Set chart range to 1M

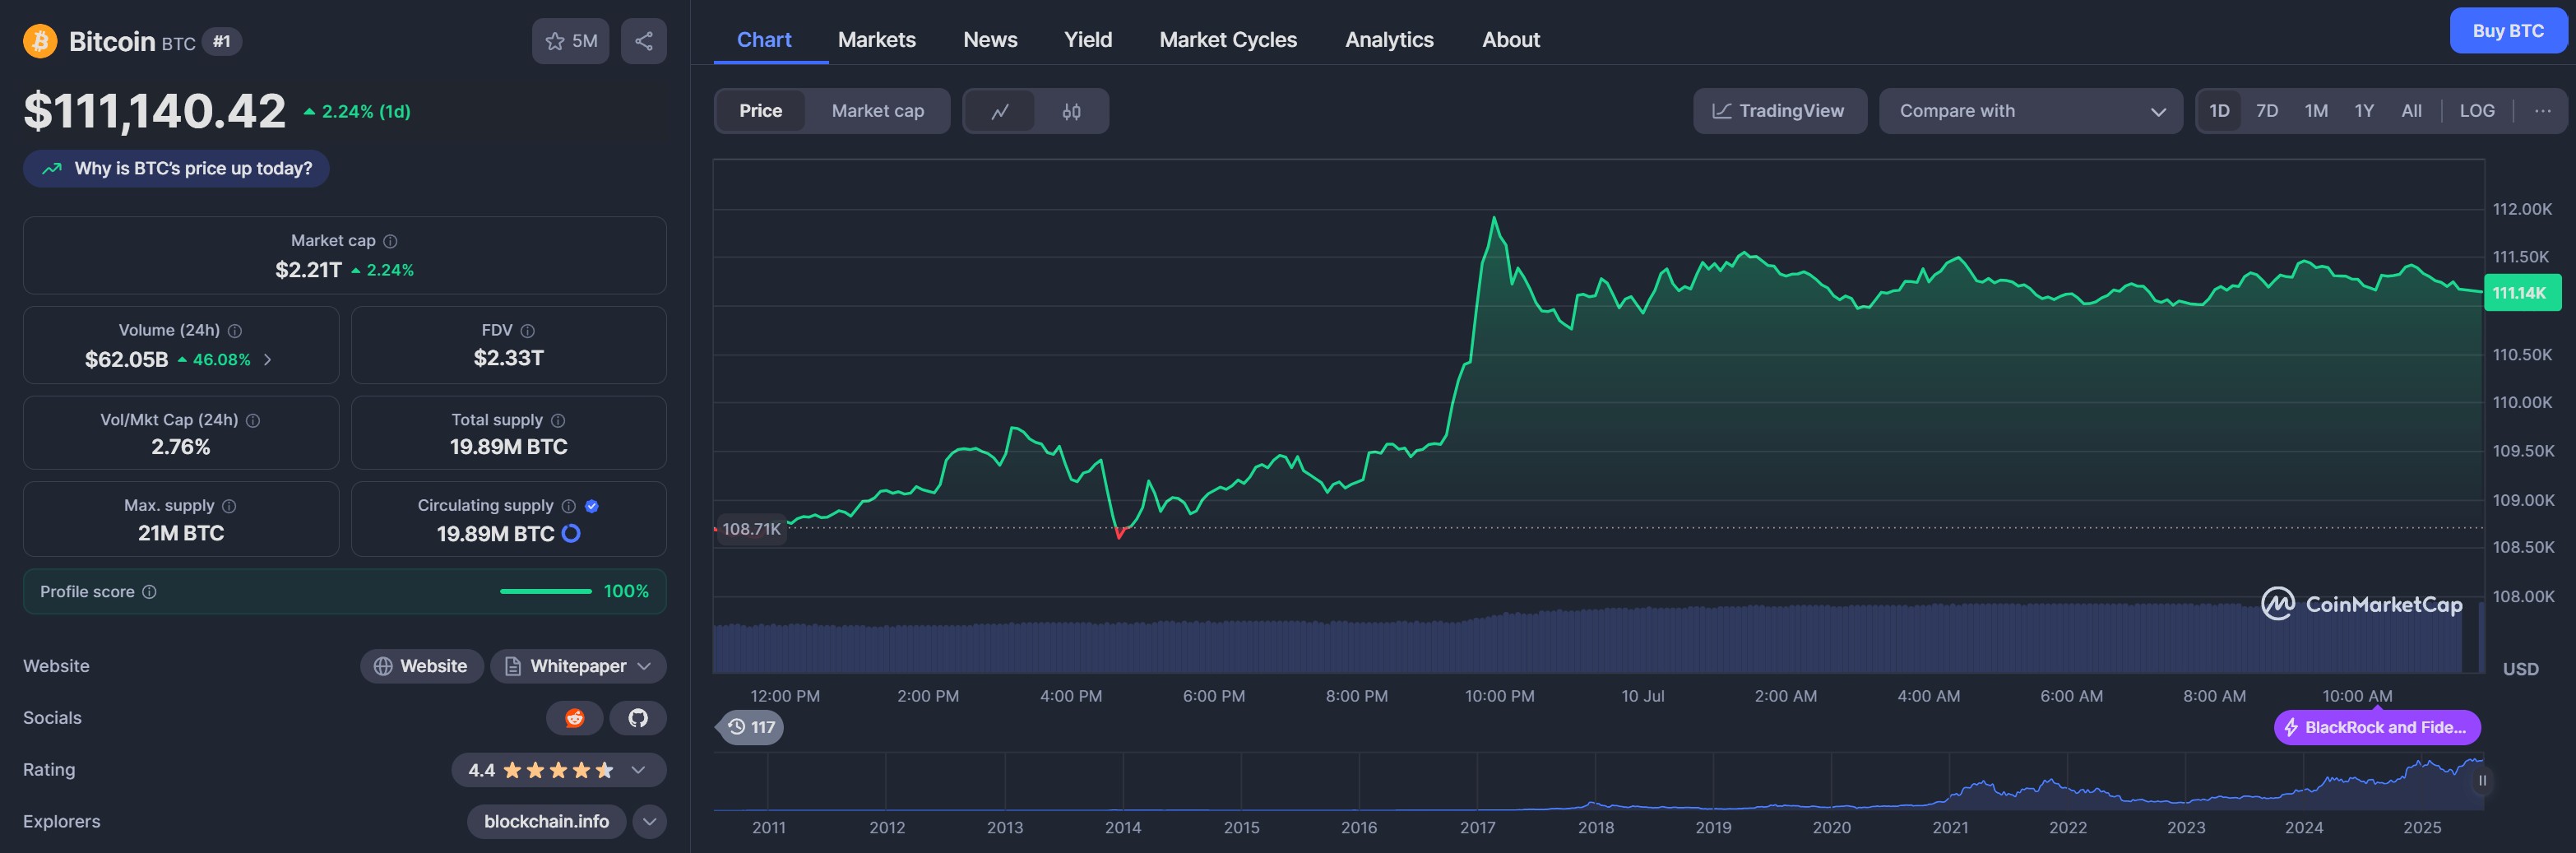tap(2316, 111)
